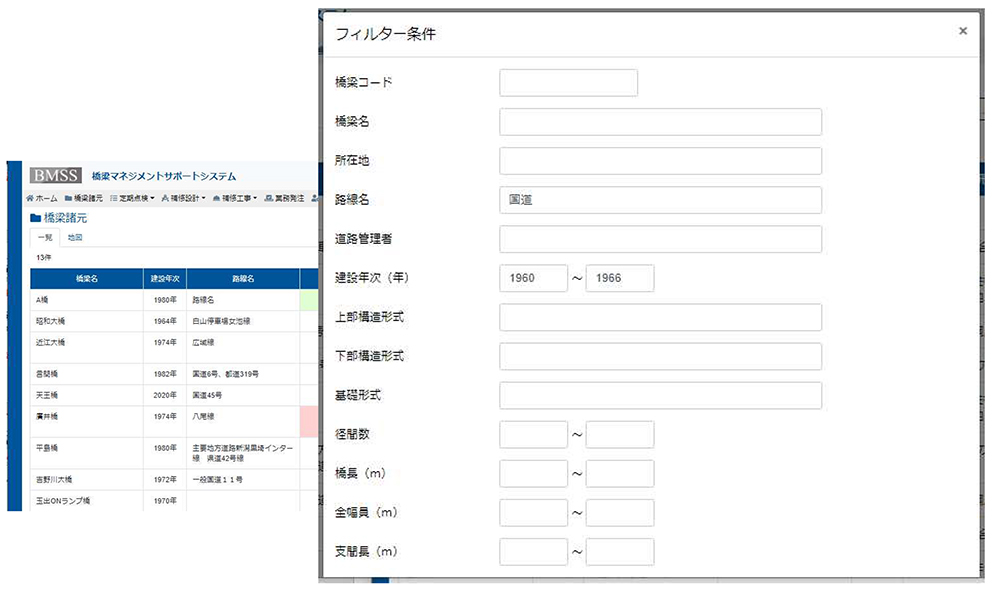Click the 路線名 field containing 国道
The width and height of the screenshot is (1000, 596).
point(660,200)
